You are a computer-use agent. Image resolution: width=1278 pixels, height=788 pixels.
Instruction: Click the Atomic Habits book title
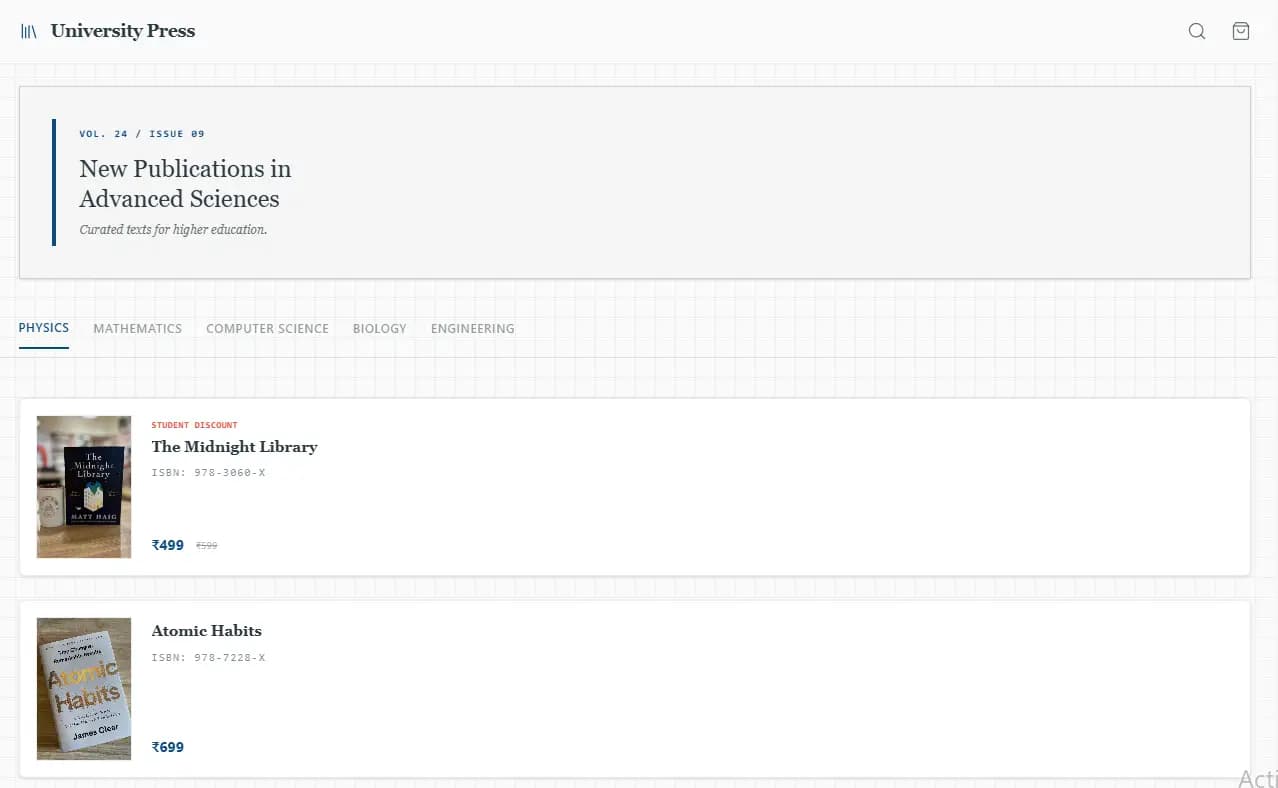[207, 631]
